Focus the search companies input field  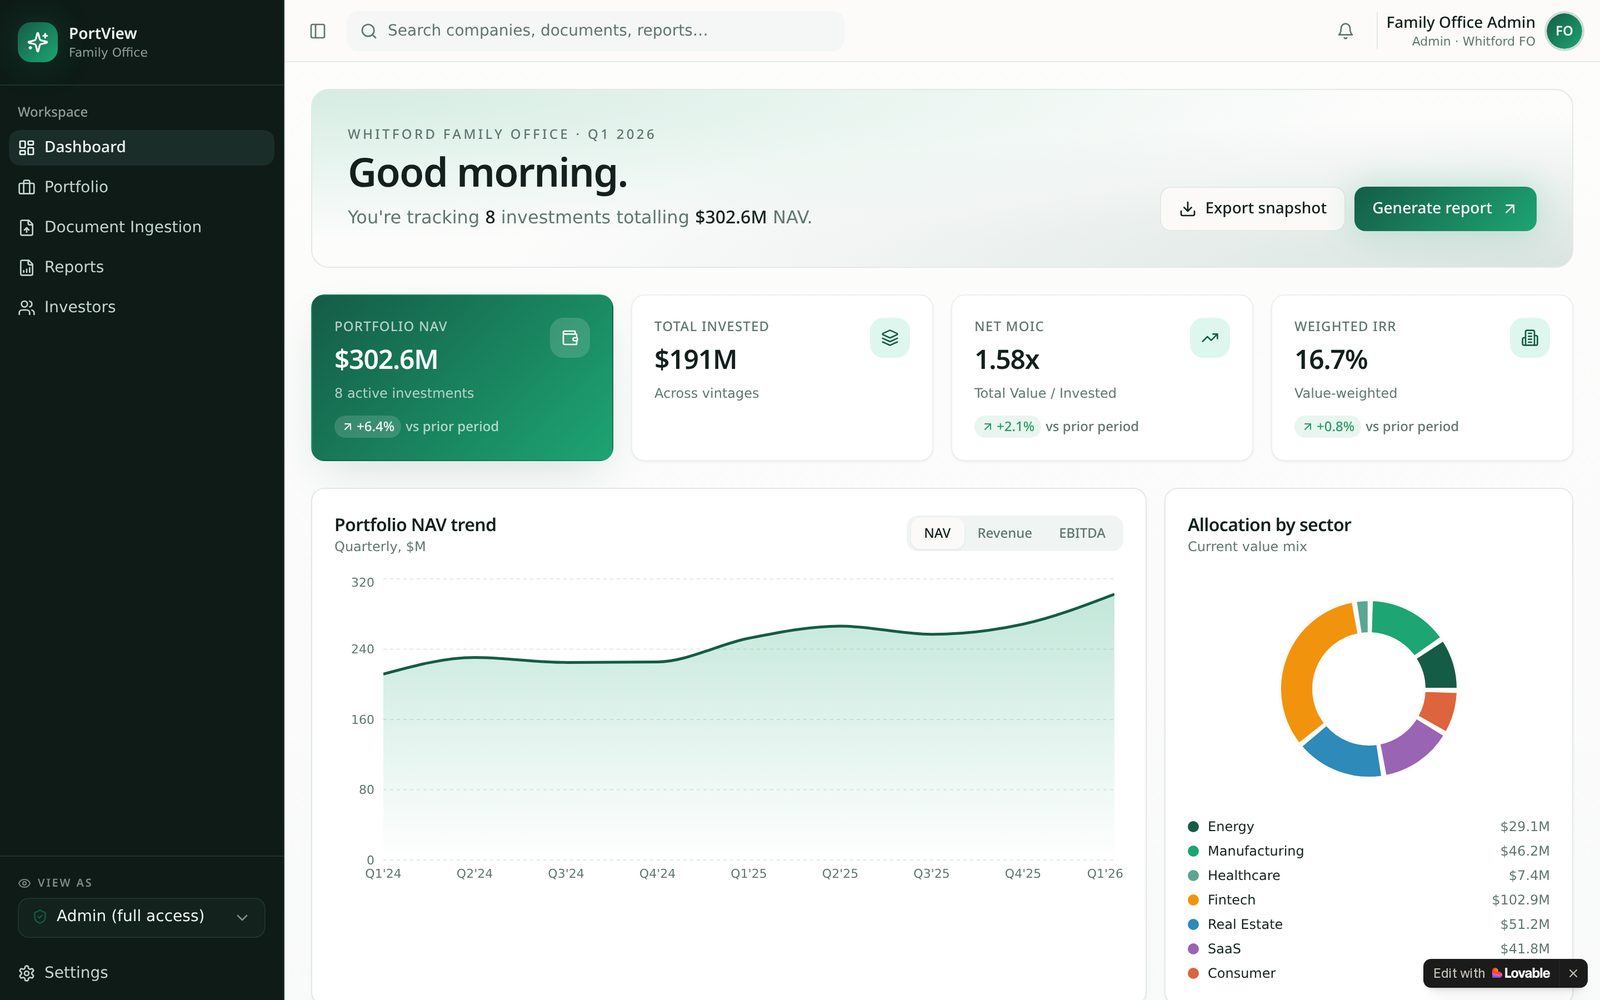pyautogui.click(x=595, y=31)
